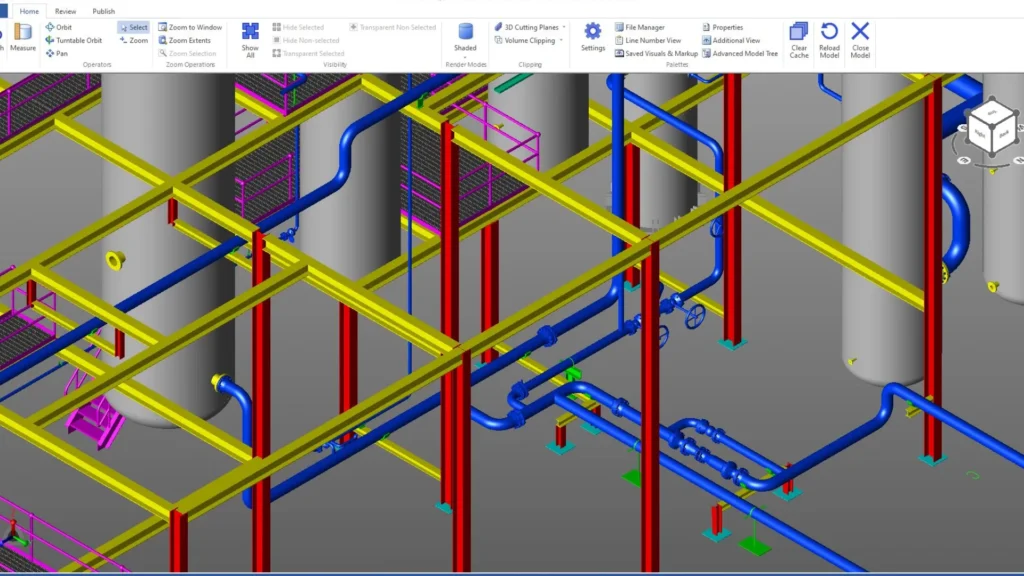This screenshot has height=576, width=1024.
Task: Toggle the Advanced Model Tree palette
Action: [x=739, y=53]
